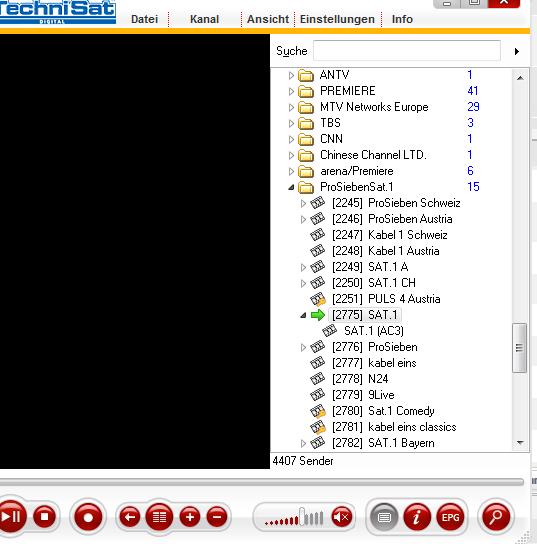537x544 pixels.
Task: Open the EPG program guide
Action: coord(450,518)
